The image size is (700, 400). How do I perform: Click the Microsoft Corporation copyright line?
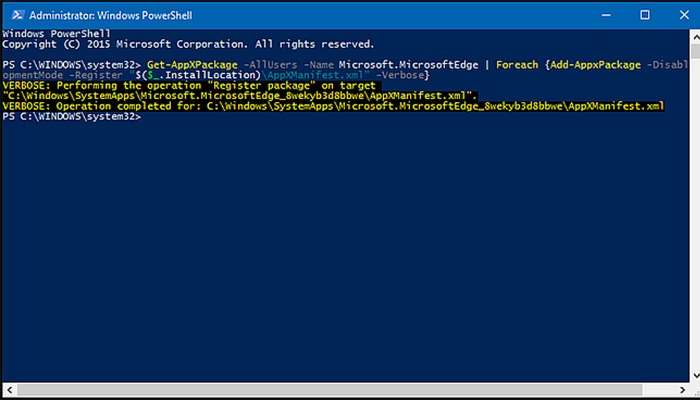click(x=188, y=44)
